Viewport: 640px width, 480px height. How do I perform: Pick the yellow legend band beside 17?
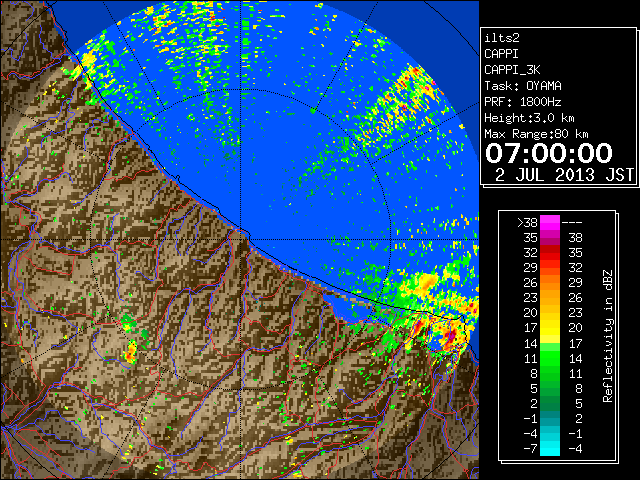[550, 328]
